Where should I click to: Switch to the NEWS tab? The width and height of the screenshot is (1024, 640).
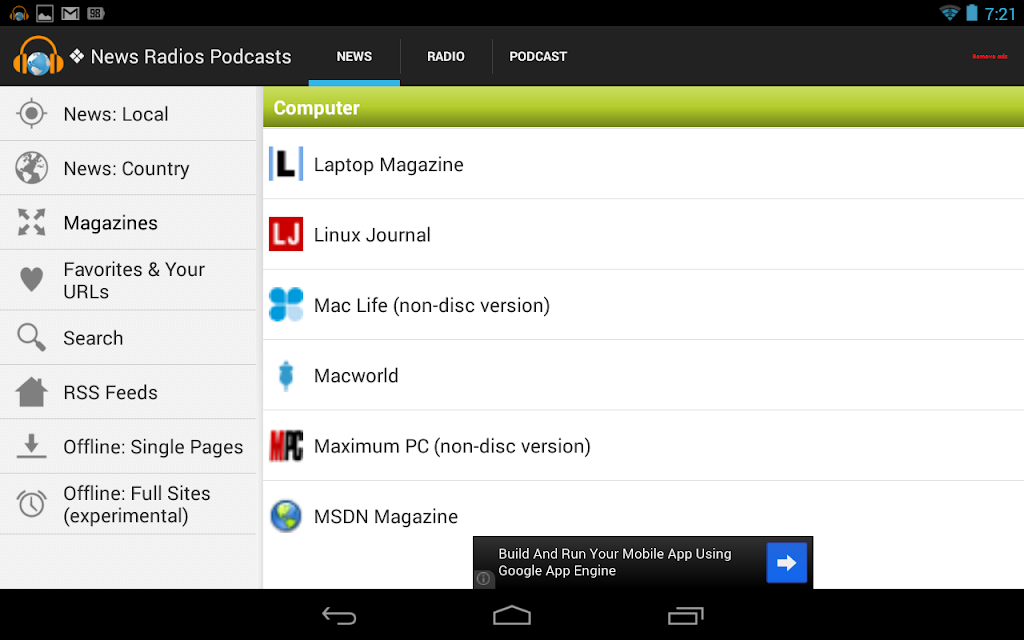[354, 56]
